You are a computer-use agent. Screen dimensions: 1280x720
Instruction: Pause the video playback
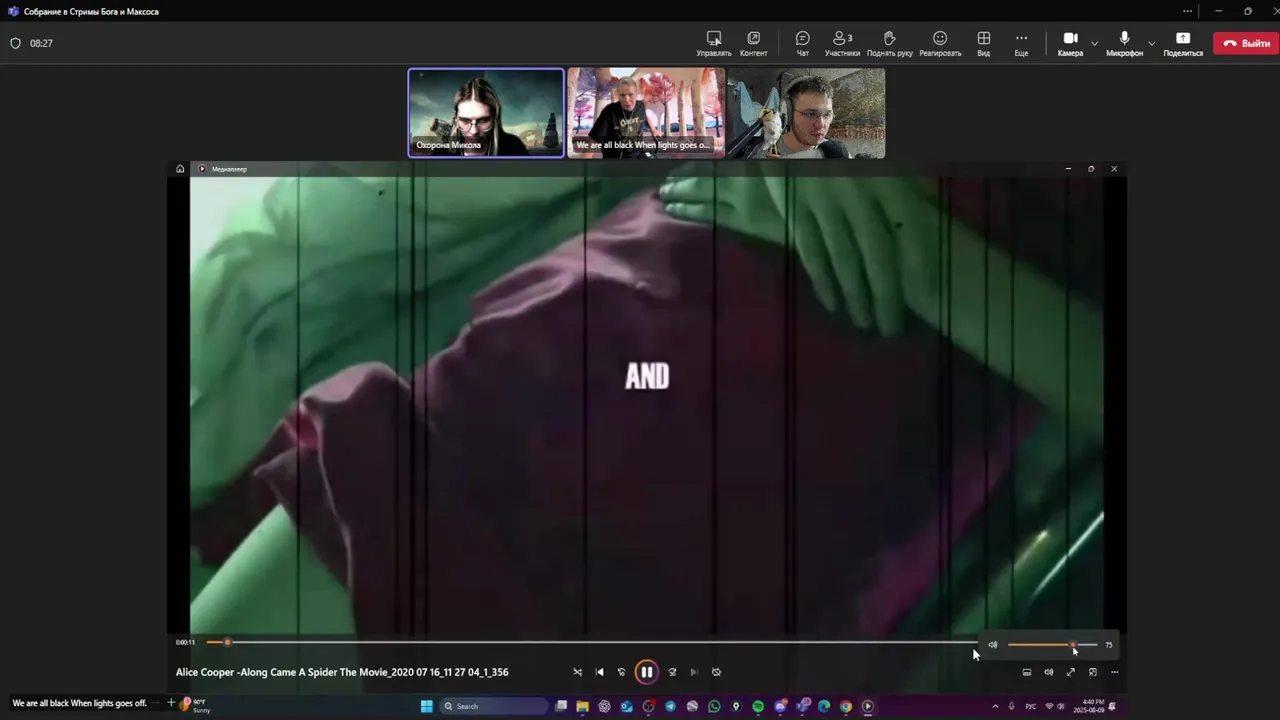click(x=646, y=672)
